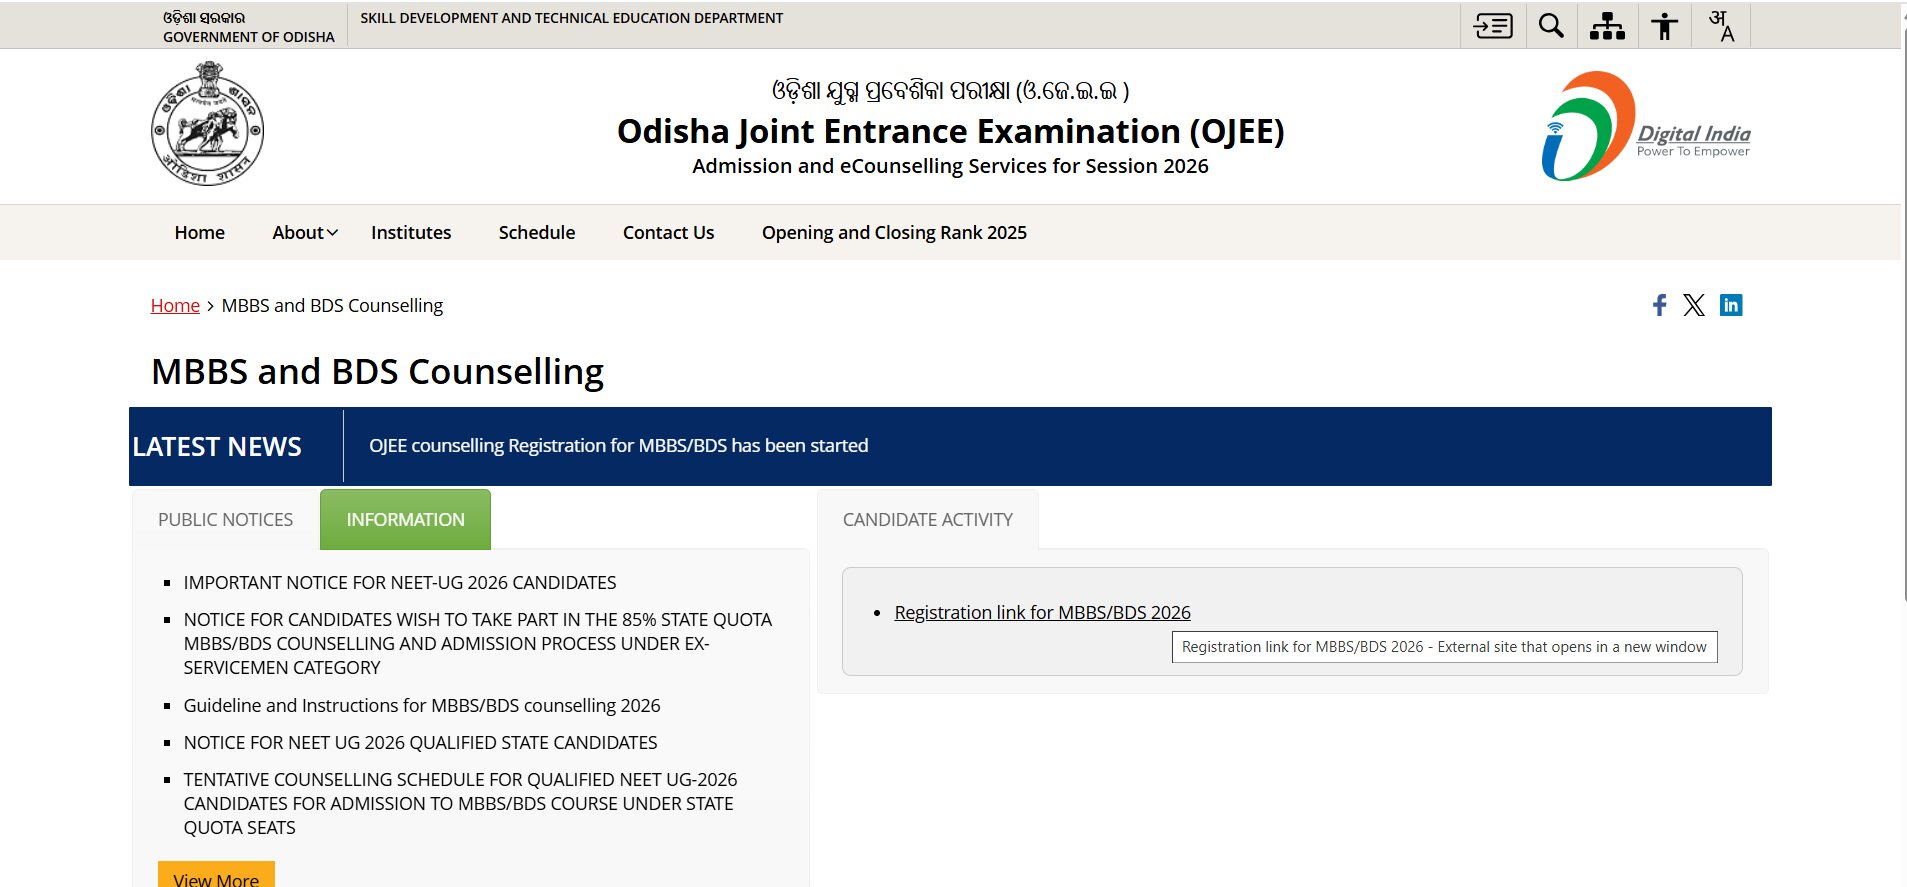The width and height of the screenshot is (1907, 887).
Task: Share page via LinkedIn icon
Action: click(x=1731, y=305)
